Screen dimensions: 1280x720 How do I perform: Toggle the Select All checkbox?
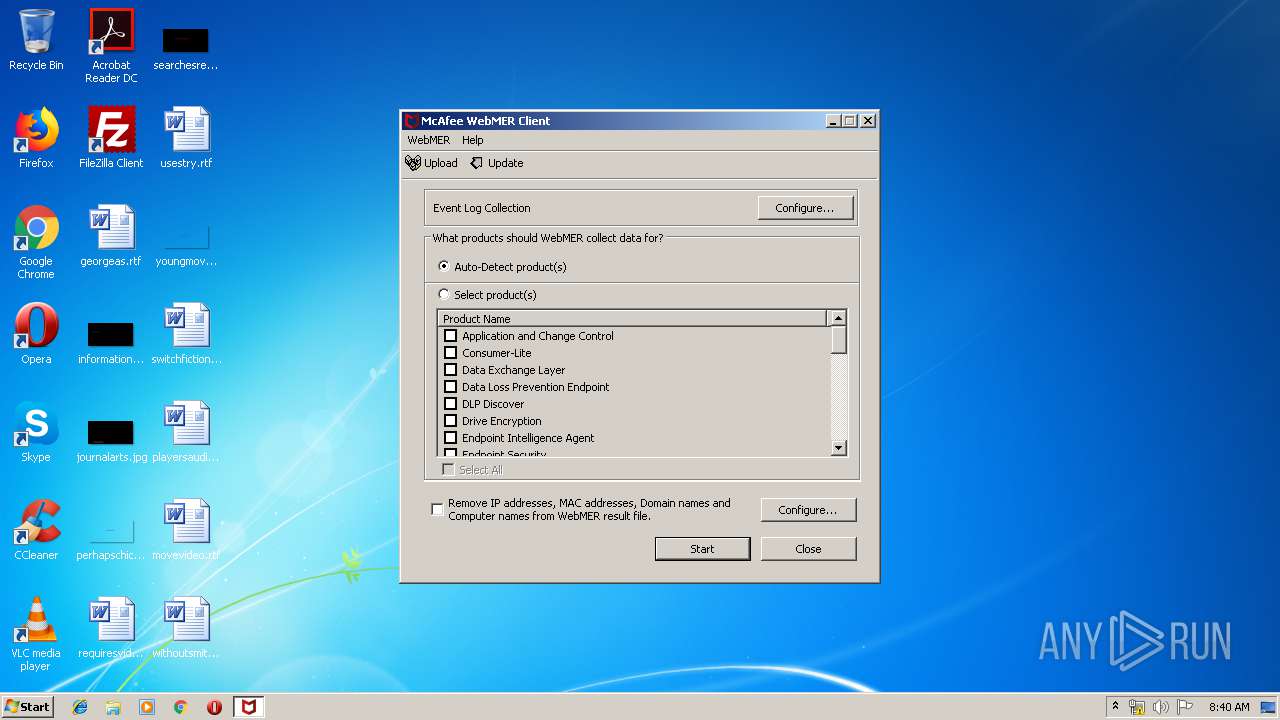[x=448, y=470]
